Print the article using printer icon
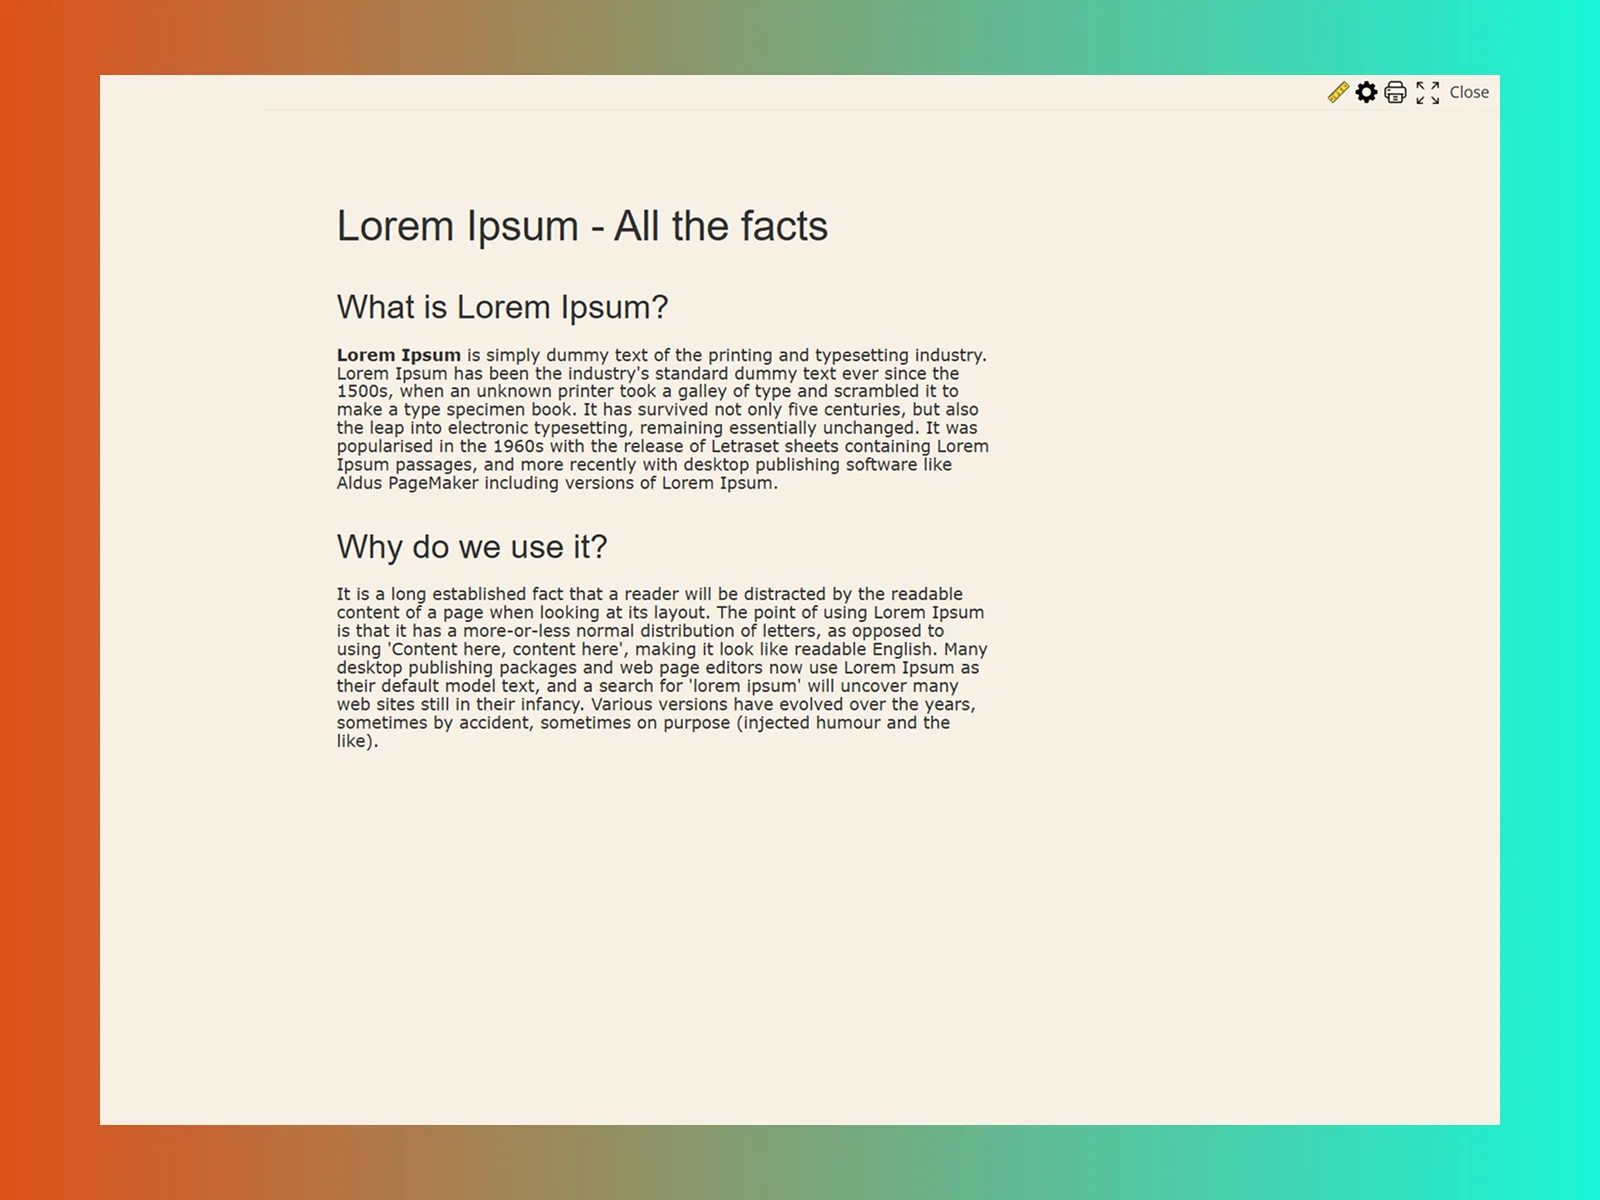1600x1200 pixels. [1395, 93]
